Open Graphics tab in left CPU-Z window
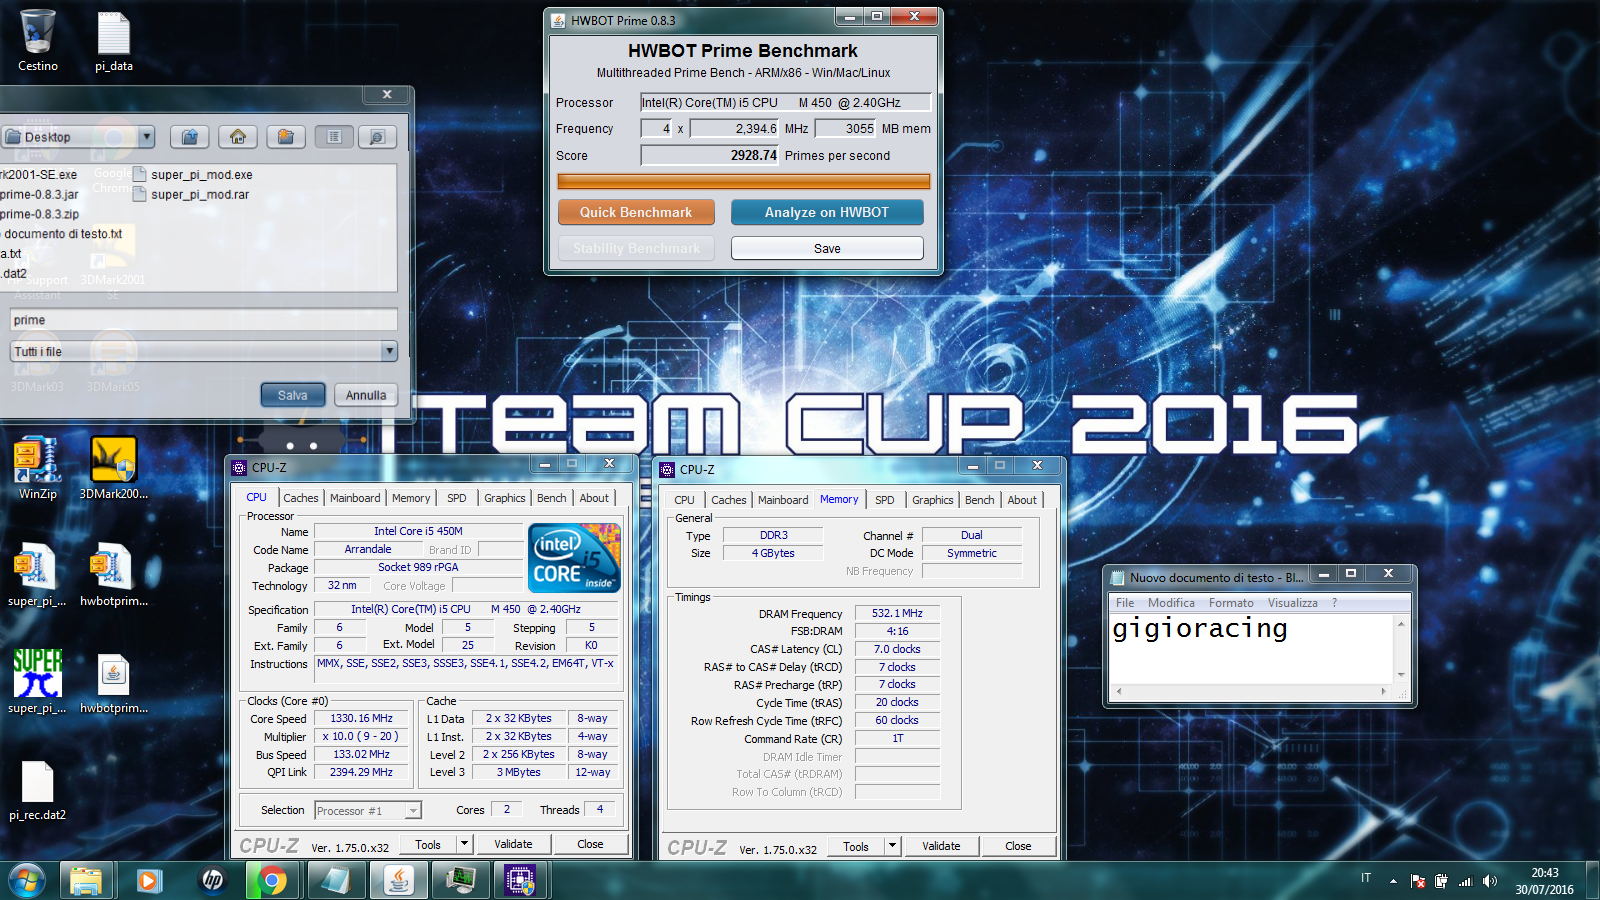 (505, 498)
